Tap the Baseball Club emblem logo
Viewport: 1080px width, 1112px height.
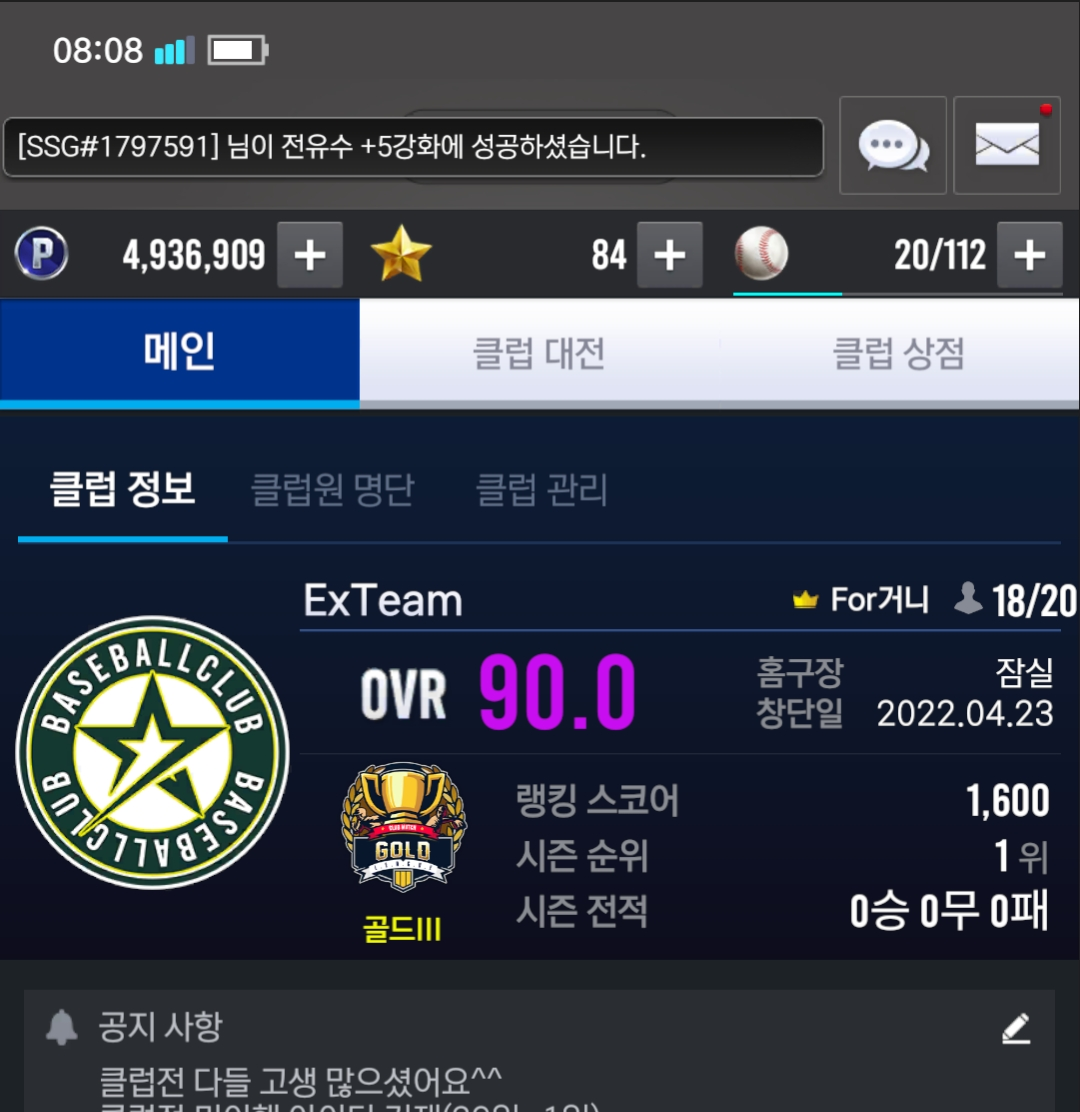(152, 752)
